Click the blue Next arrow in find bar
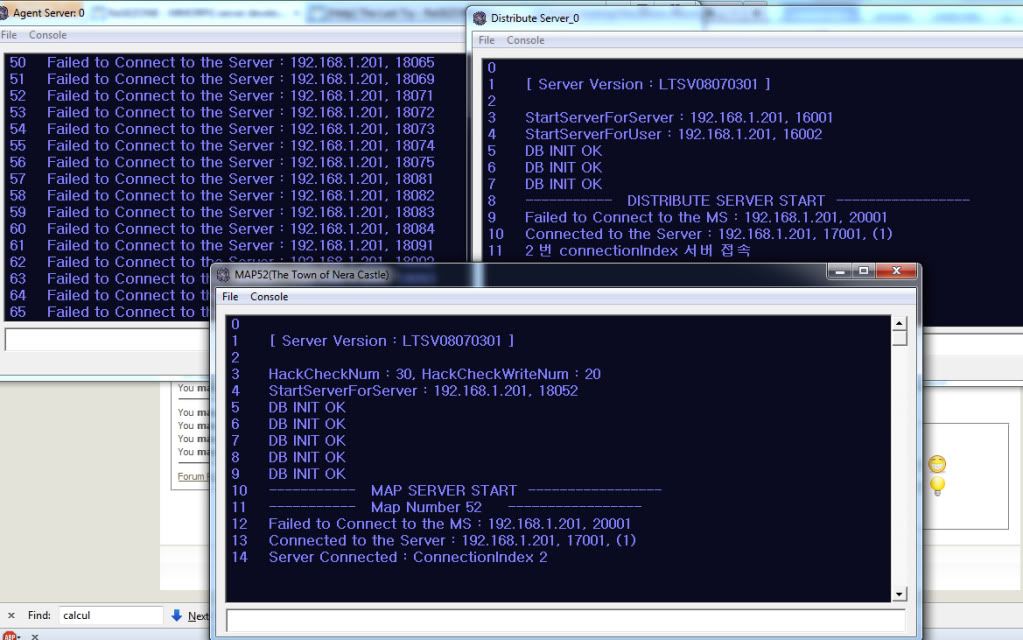 click(x=177, y=616)
